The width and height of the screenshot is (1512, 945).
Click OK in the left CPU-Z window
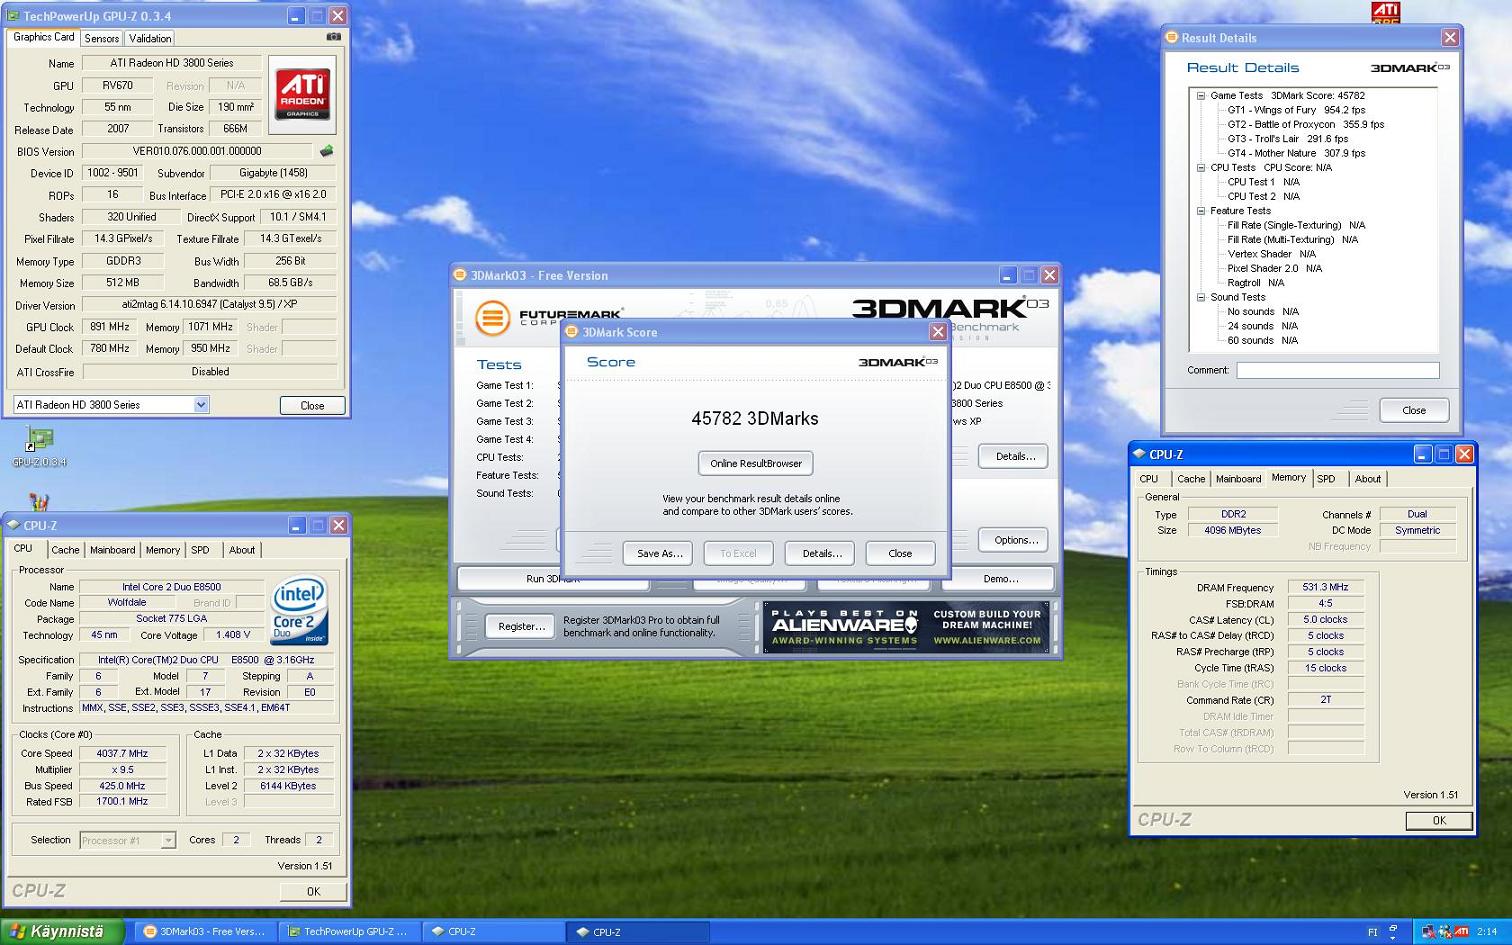tap(313, 891)
